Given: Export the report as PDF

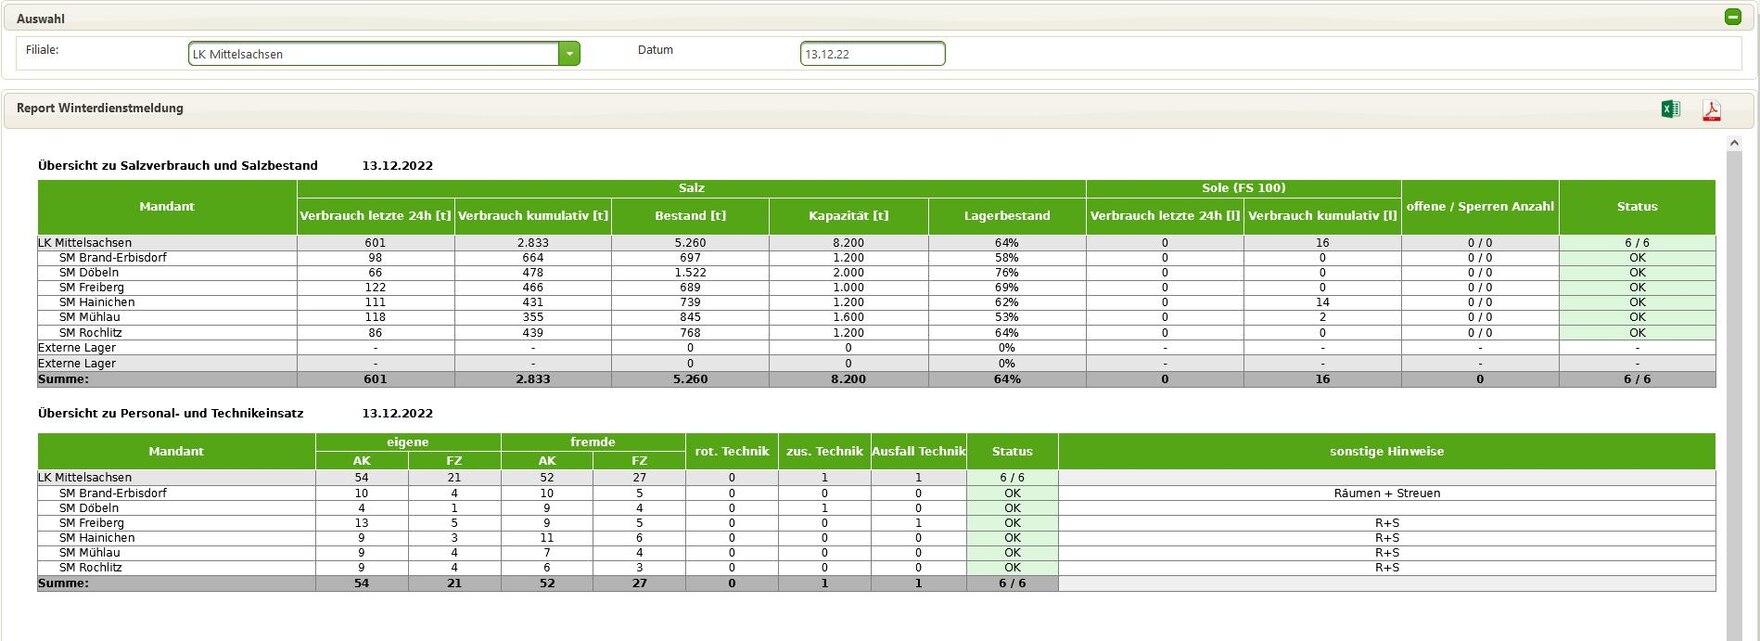Looking at the screenshot, I should pyautogui.click(x=1712, y=110).
